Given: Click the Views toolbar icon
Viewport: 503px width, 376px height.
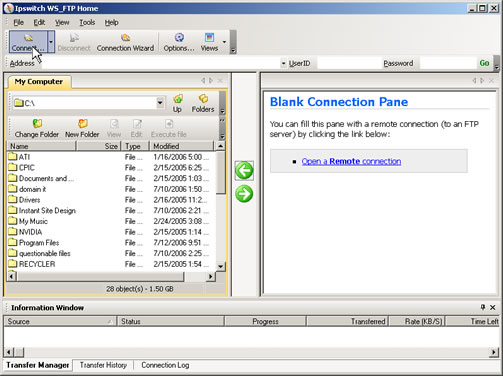Looking at the screenshot, I should click(209, 42).
